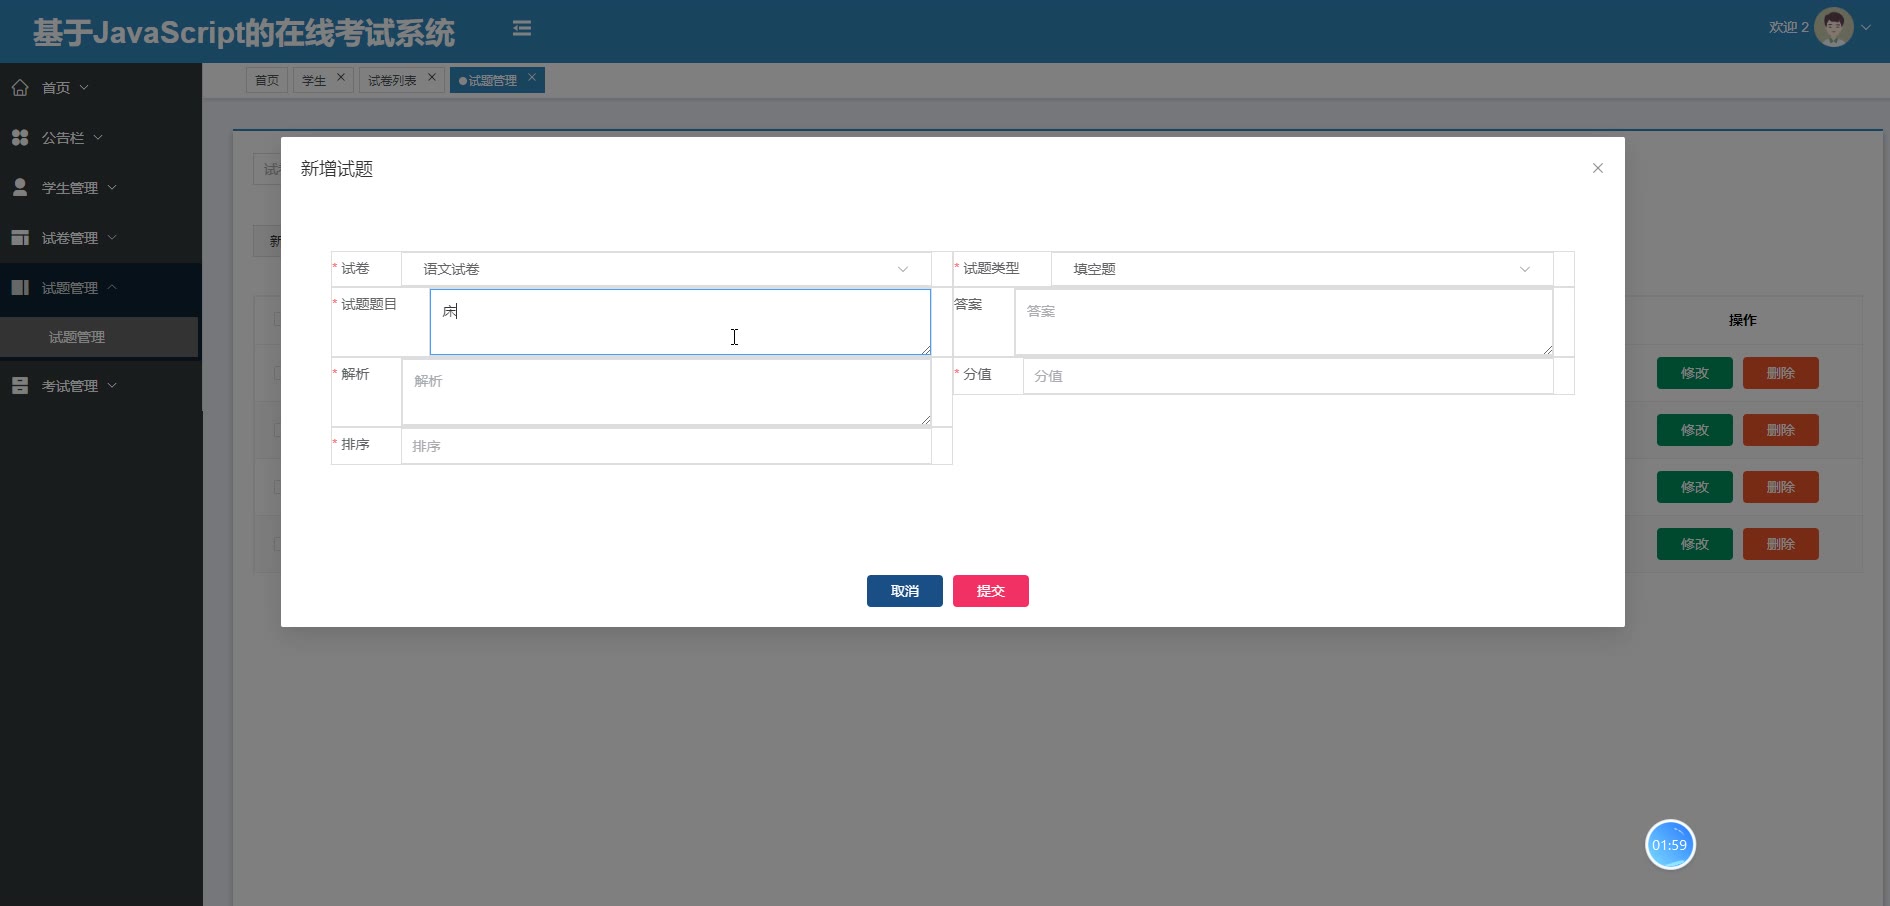Click 修改 button in the first table row
The image size is (1890, 906).
[x=1695, y=373]
